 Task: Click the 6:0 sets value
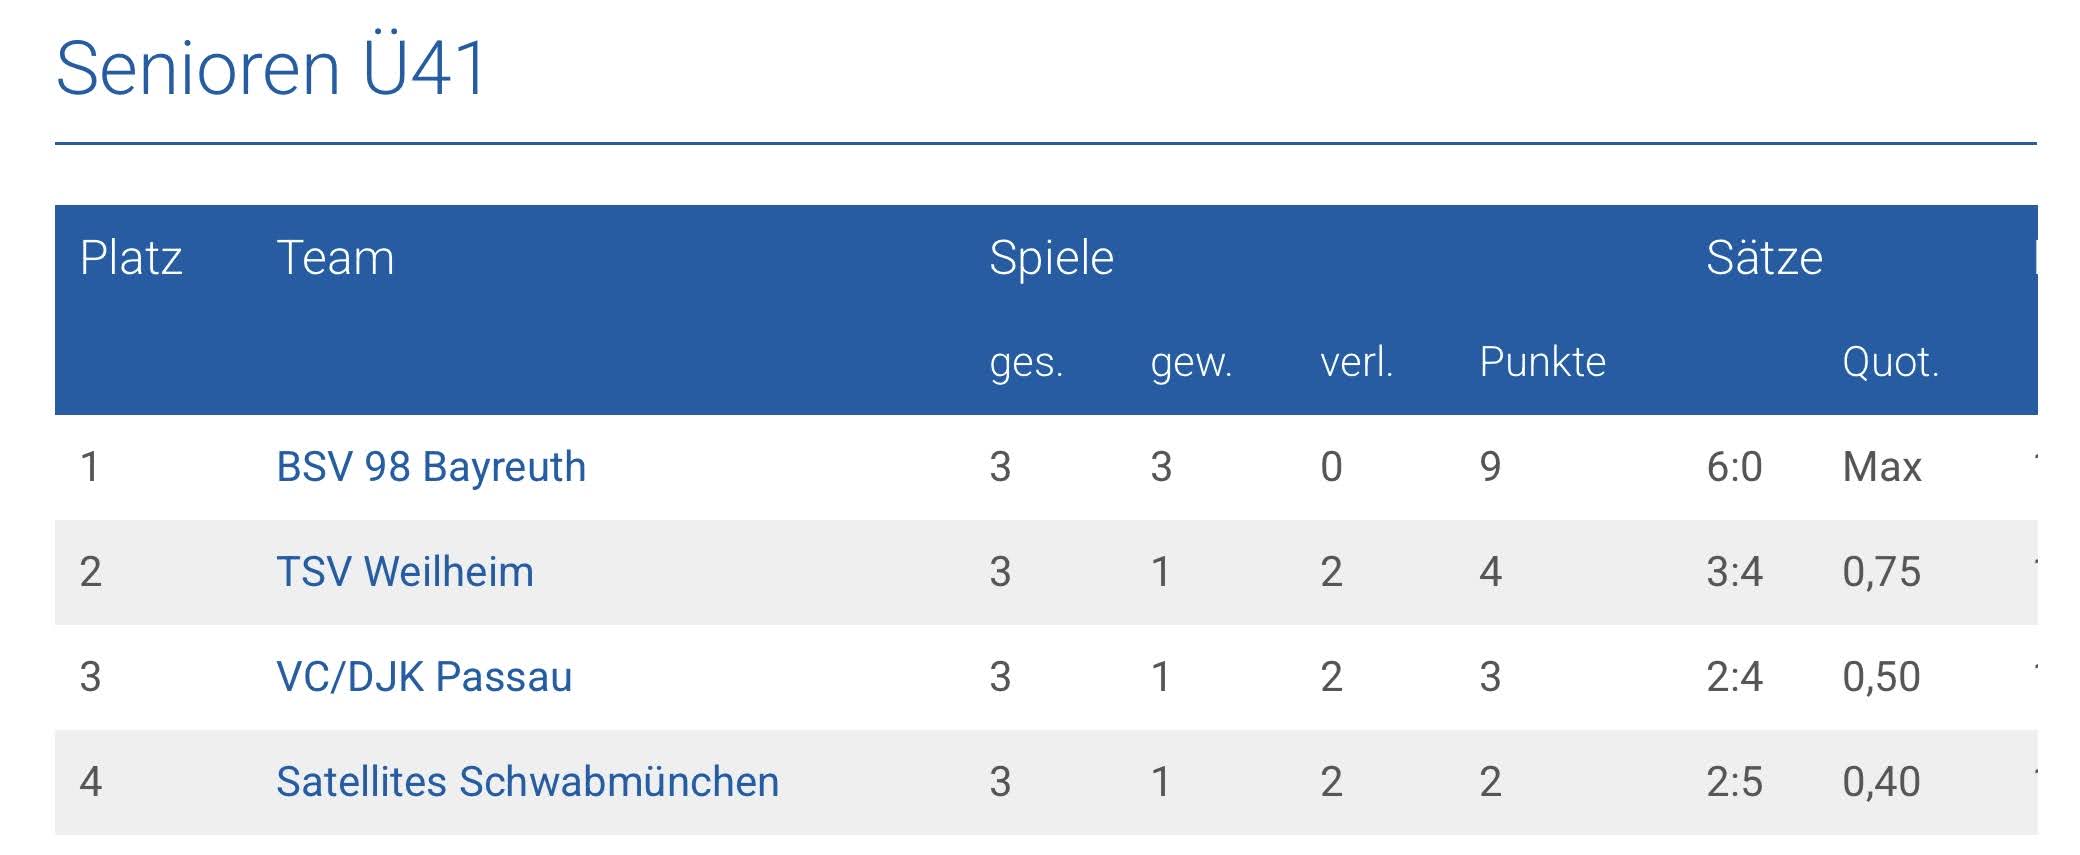[x=1734, y=467]
